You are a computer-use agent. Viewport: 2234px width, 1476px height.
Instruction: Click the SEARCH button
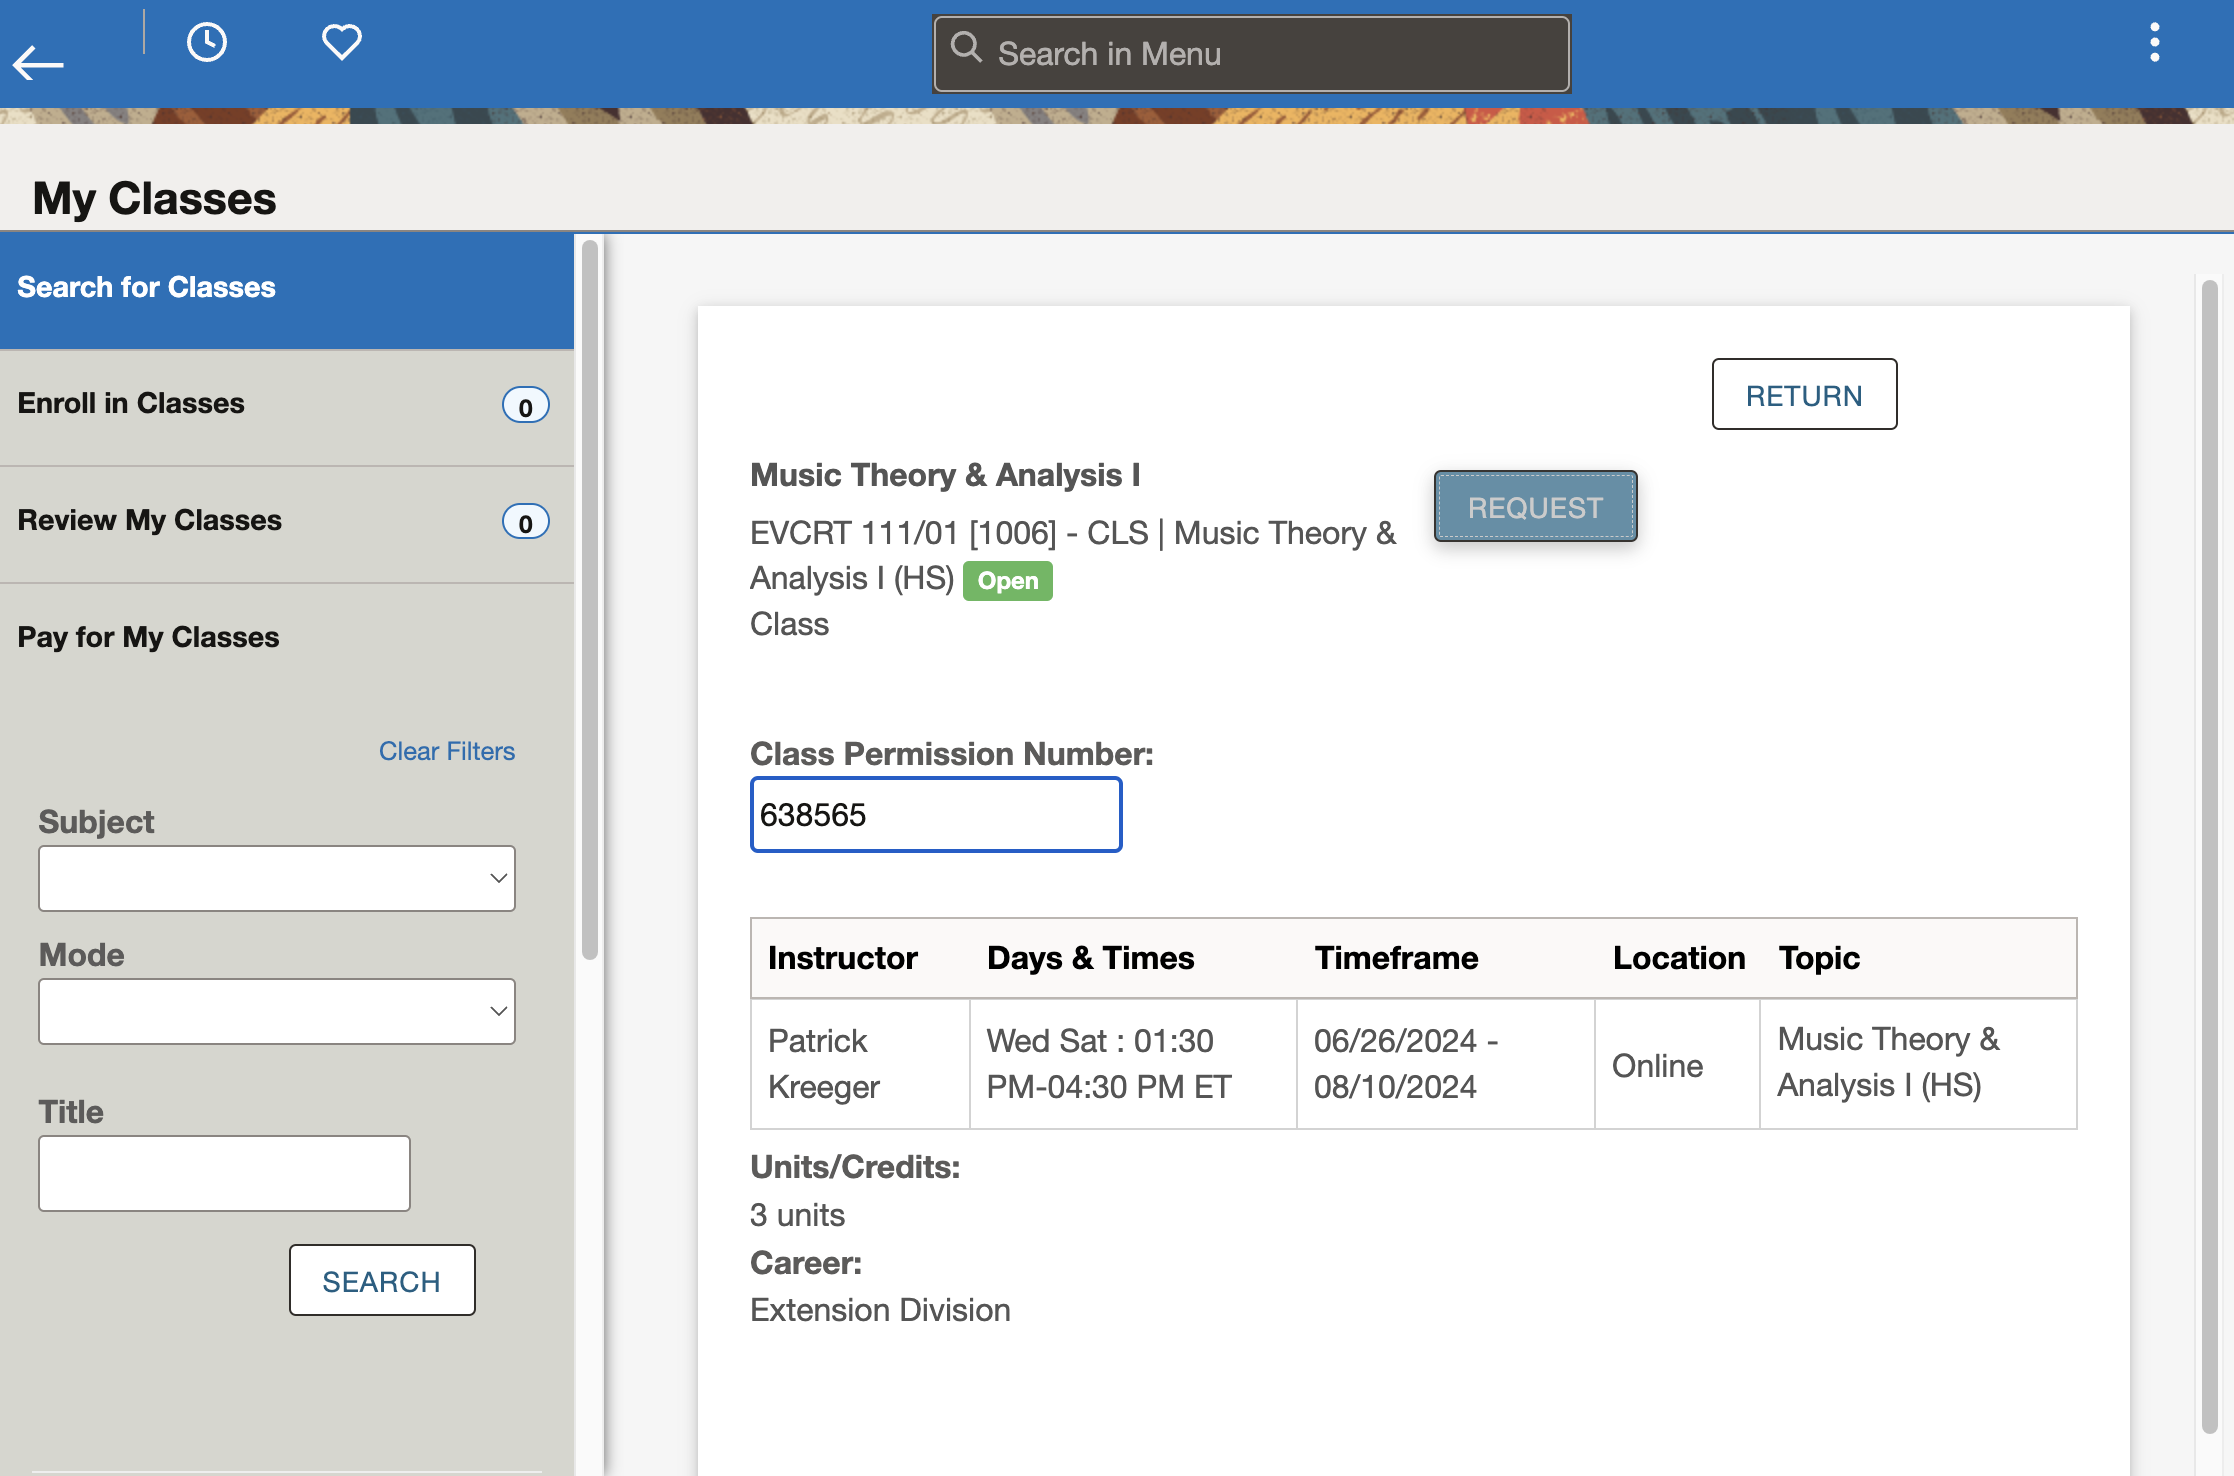pyautogui.click(x=382, y=1280)
